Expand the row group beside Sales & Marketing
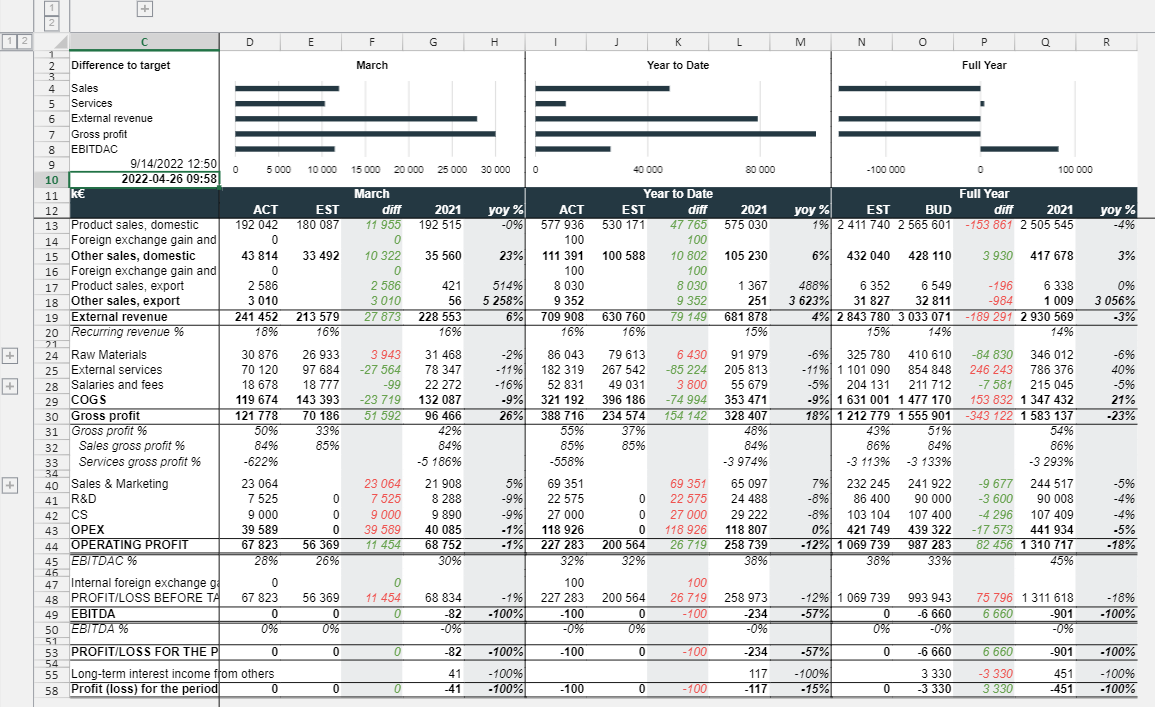1155x707 pixels. point(10,485)
